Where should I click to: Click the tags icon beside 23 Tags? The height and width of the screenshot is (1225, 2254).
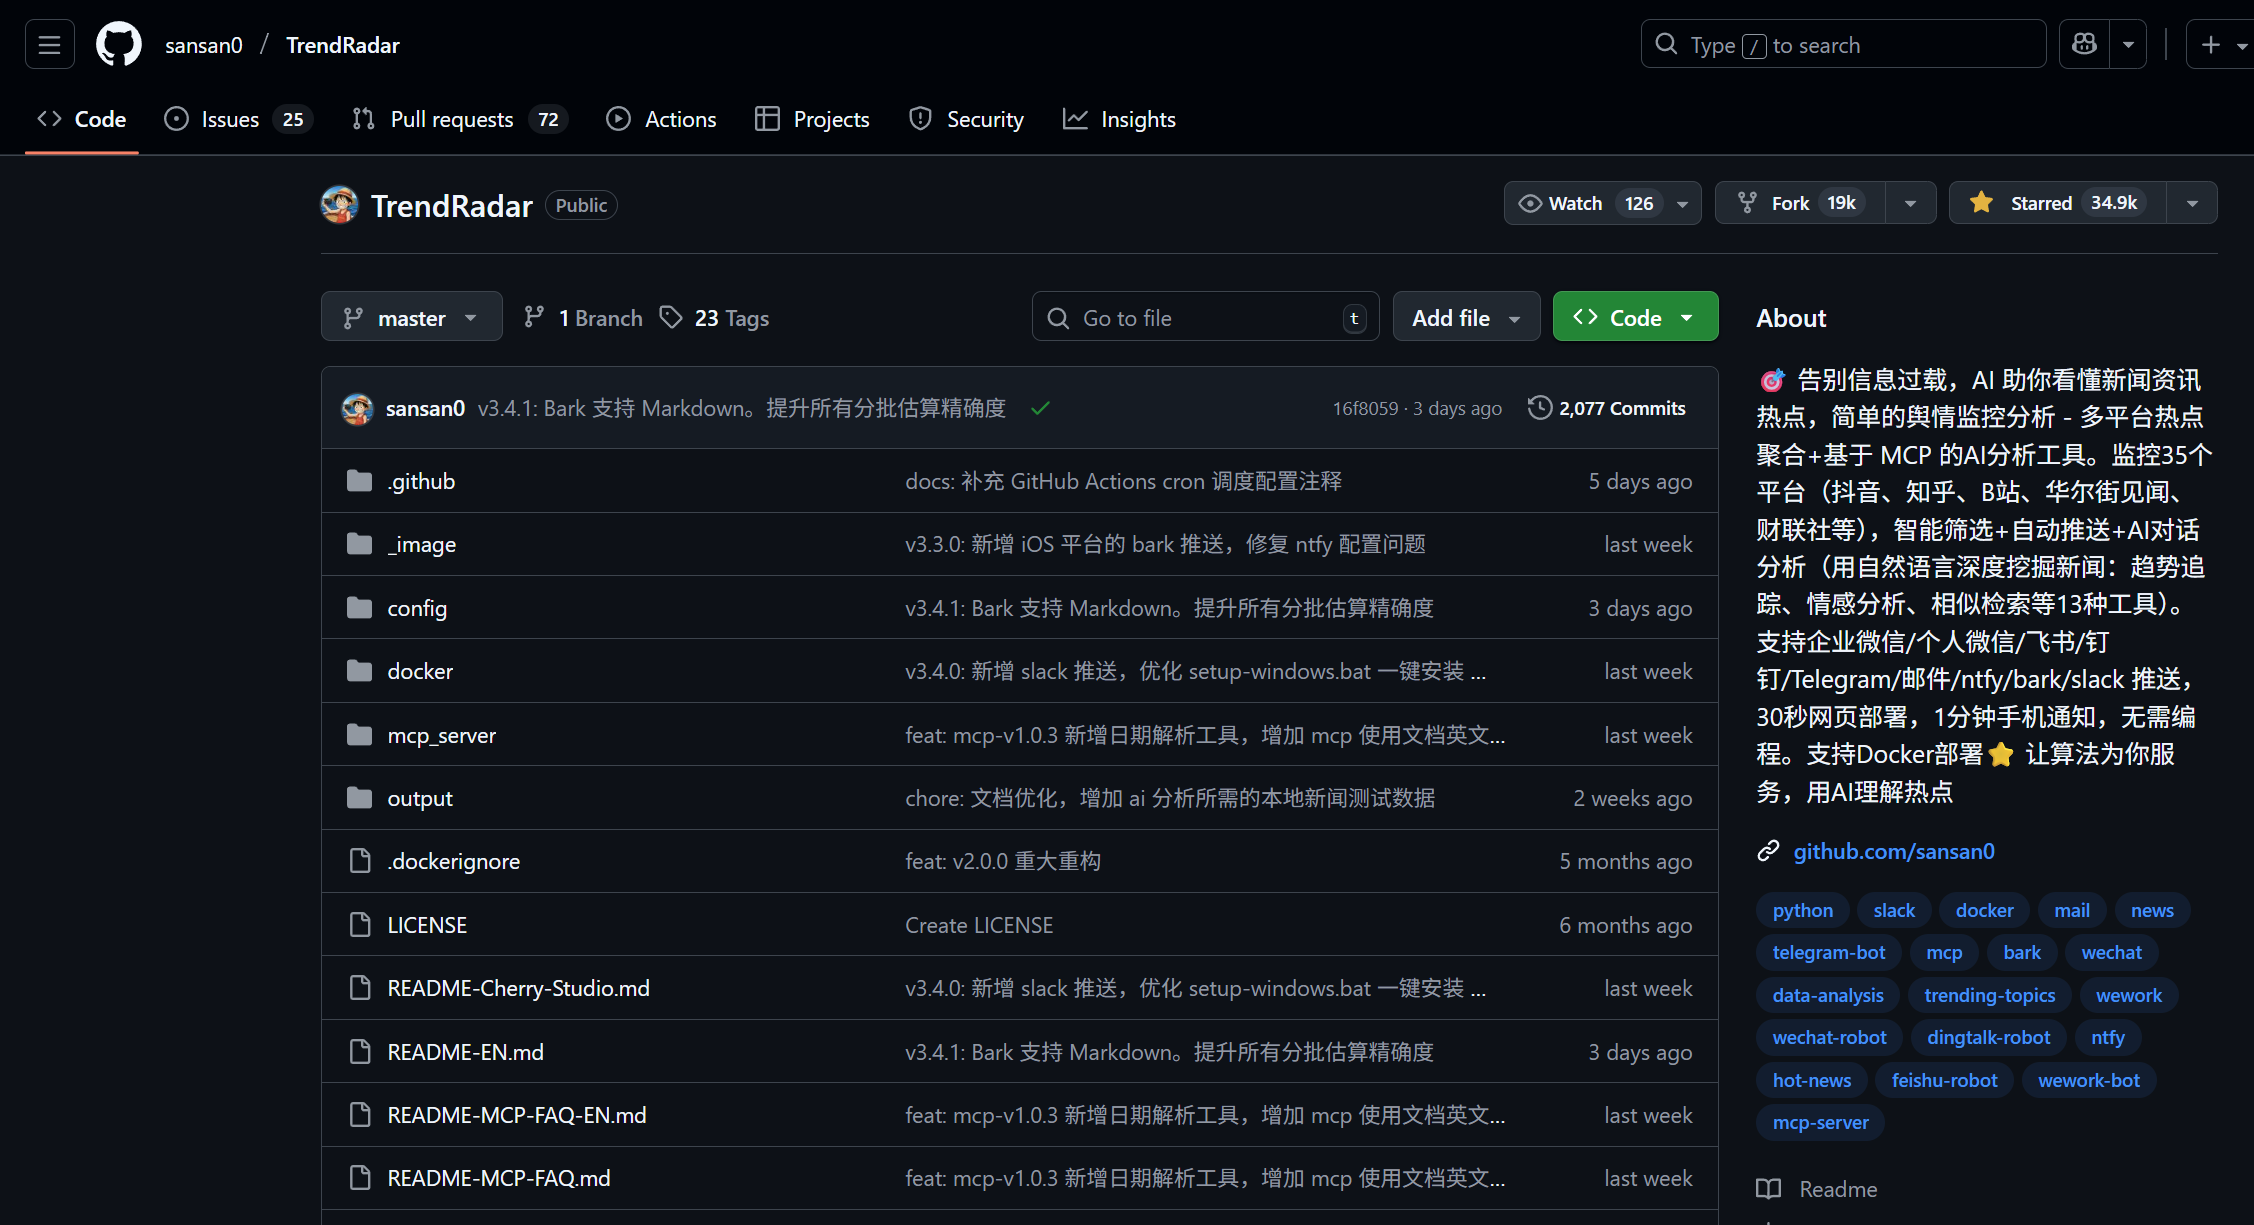(x=671, y=316)
